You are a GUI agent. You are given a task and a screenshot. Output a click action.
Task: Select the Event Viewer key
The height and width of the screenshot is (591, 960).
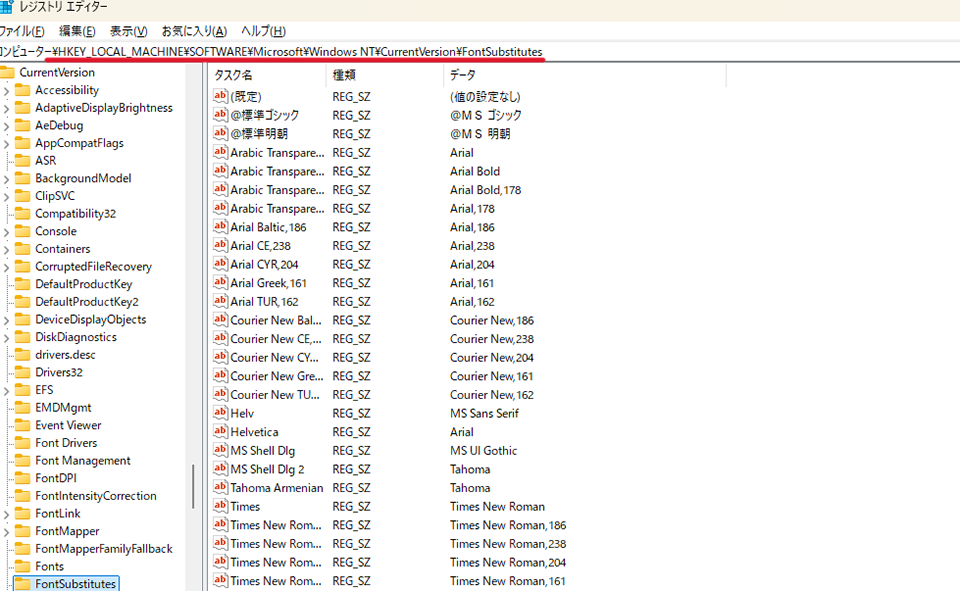(x=68, y=426)
